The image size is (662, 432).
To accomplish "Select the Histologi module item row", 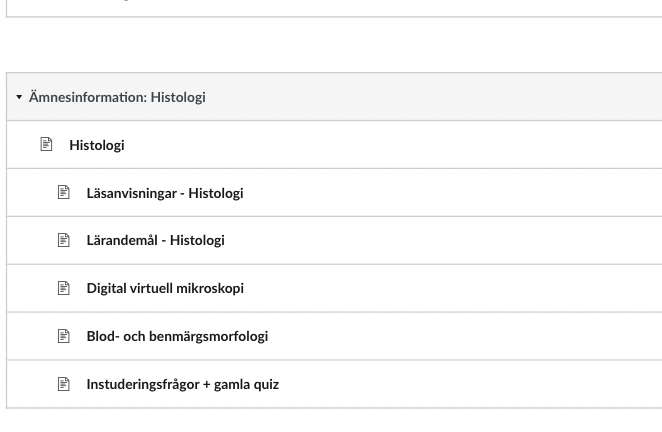I will pyautogui.click(x=400, y=145).
